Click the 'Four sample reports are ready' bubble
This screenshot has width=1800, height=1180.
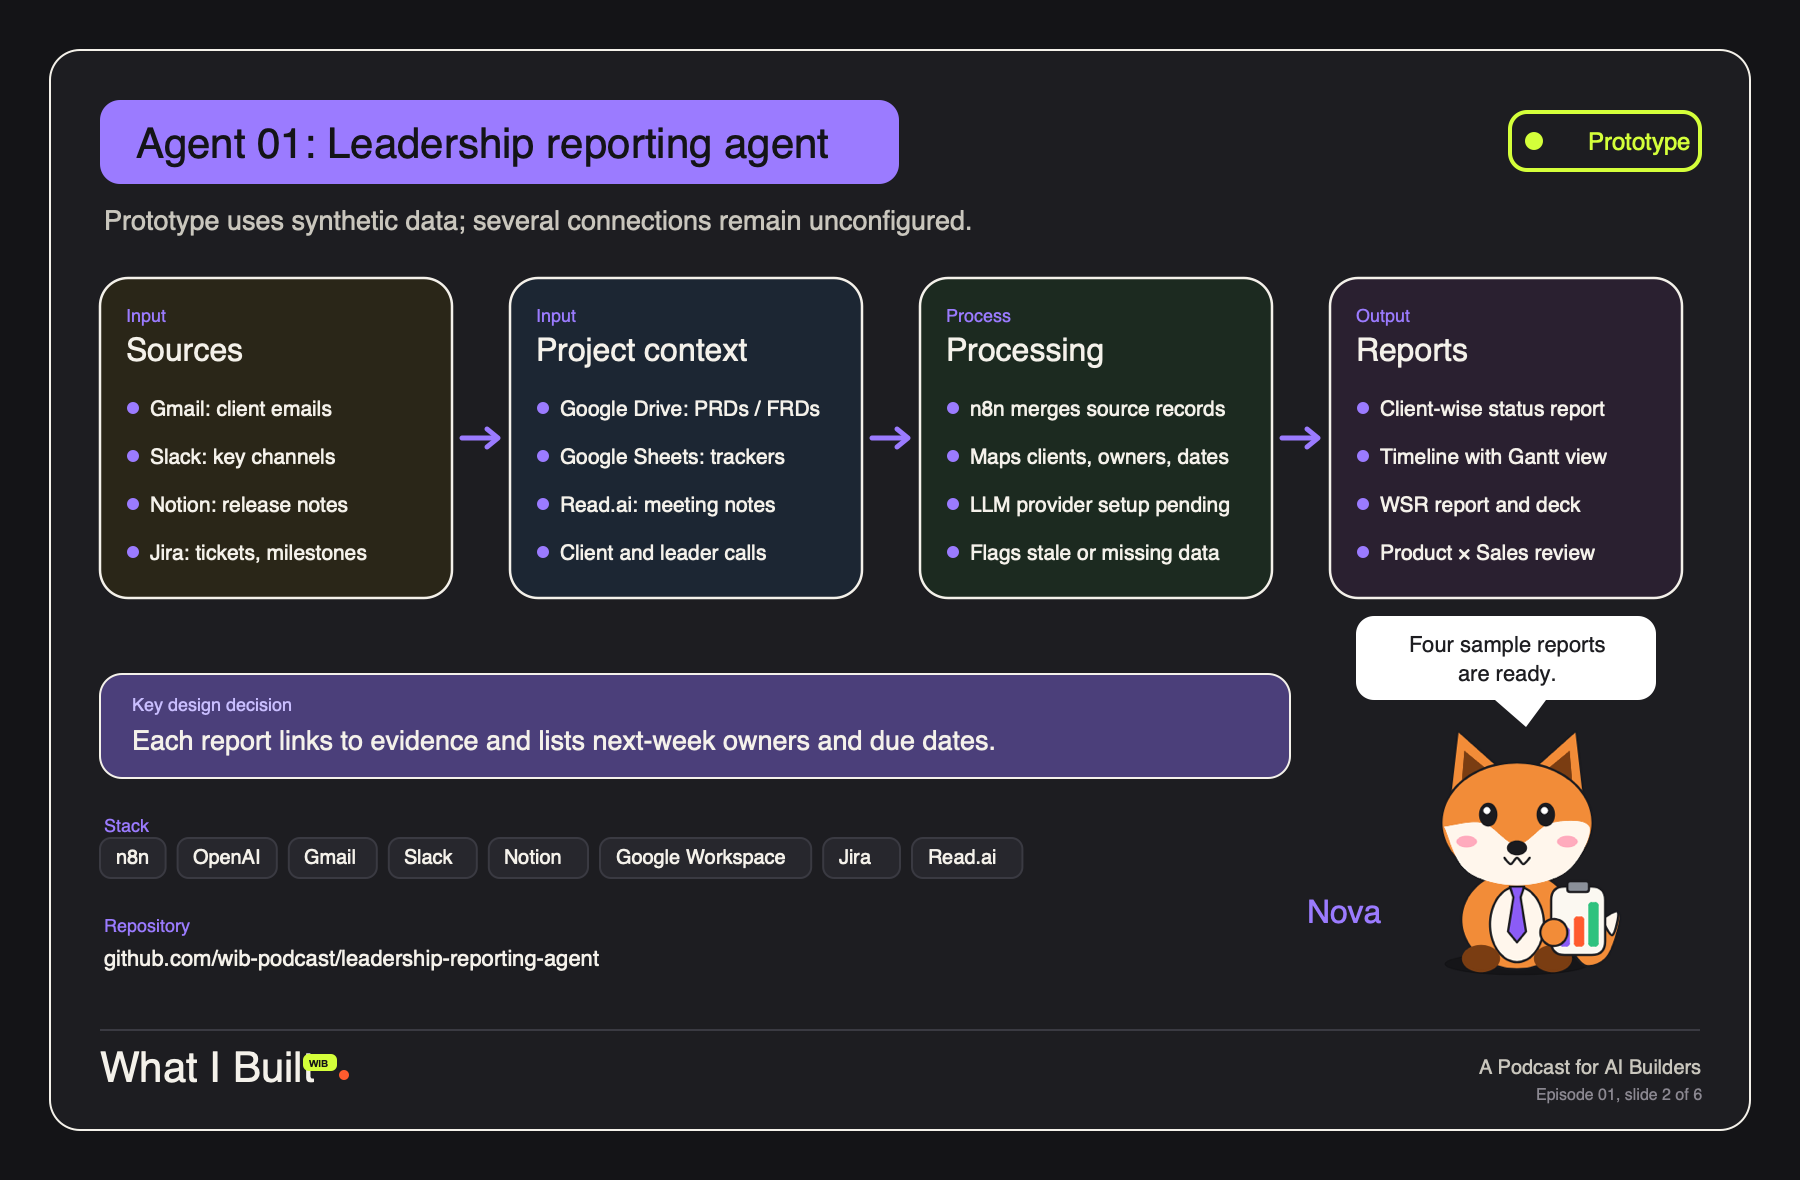pyautogui.click(x=1506, y=659)
